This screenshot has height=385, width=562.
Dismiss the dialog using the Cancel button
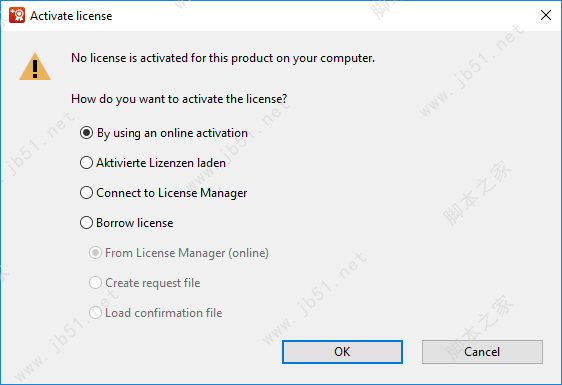pos(482,352)
